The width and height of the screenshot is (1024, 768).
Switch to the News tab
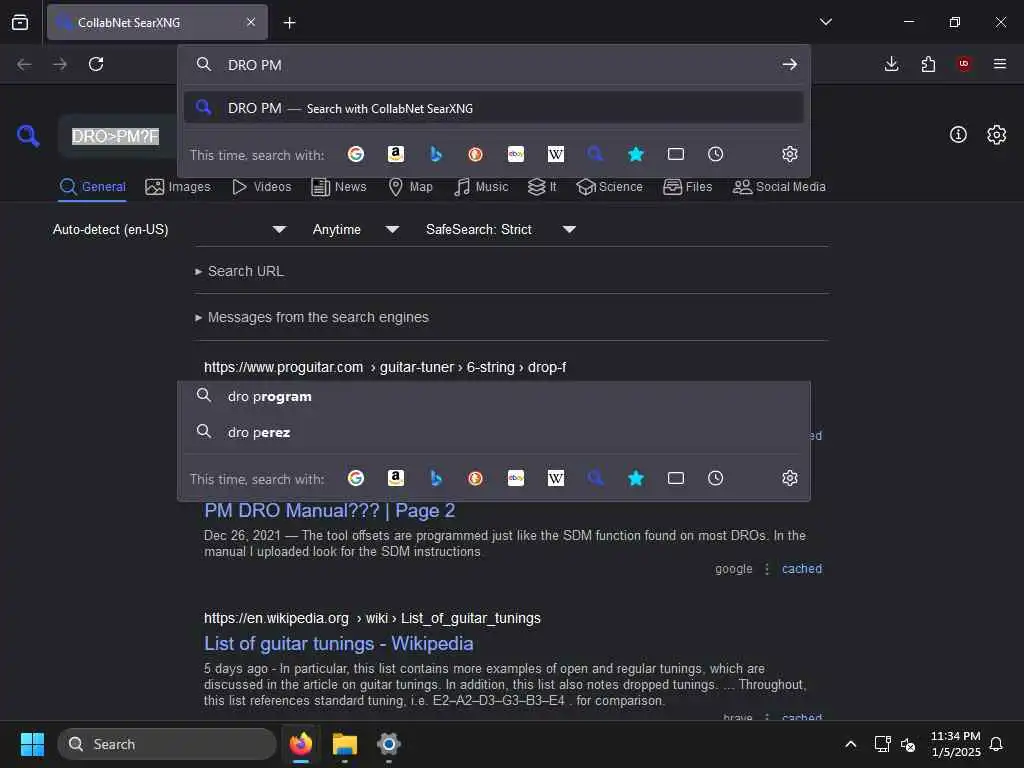(339, 187)
